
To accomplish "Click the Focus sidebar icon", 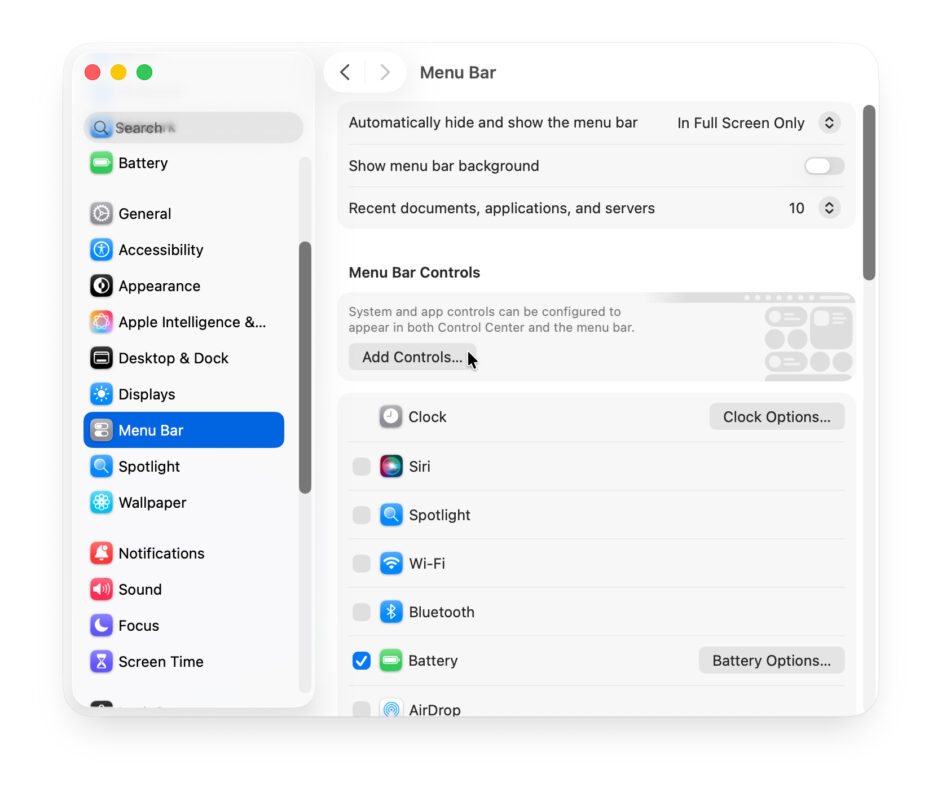I will click(x=100, y=625).
